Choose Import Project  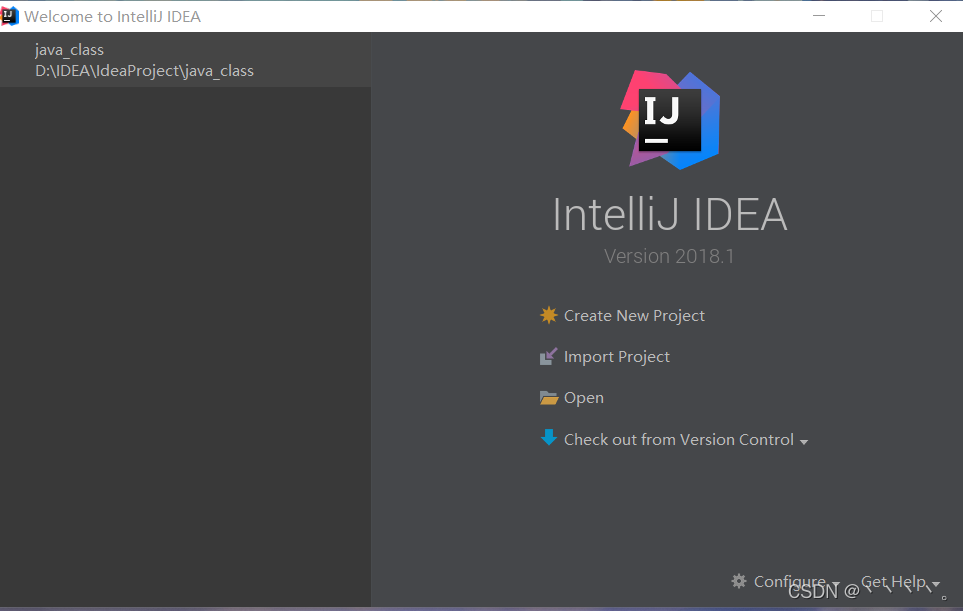[617, 357]
